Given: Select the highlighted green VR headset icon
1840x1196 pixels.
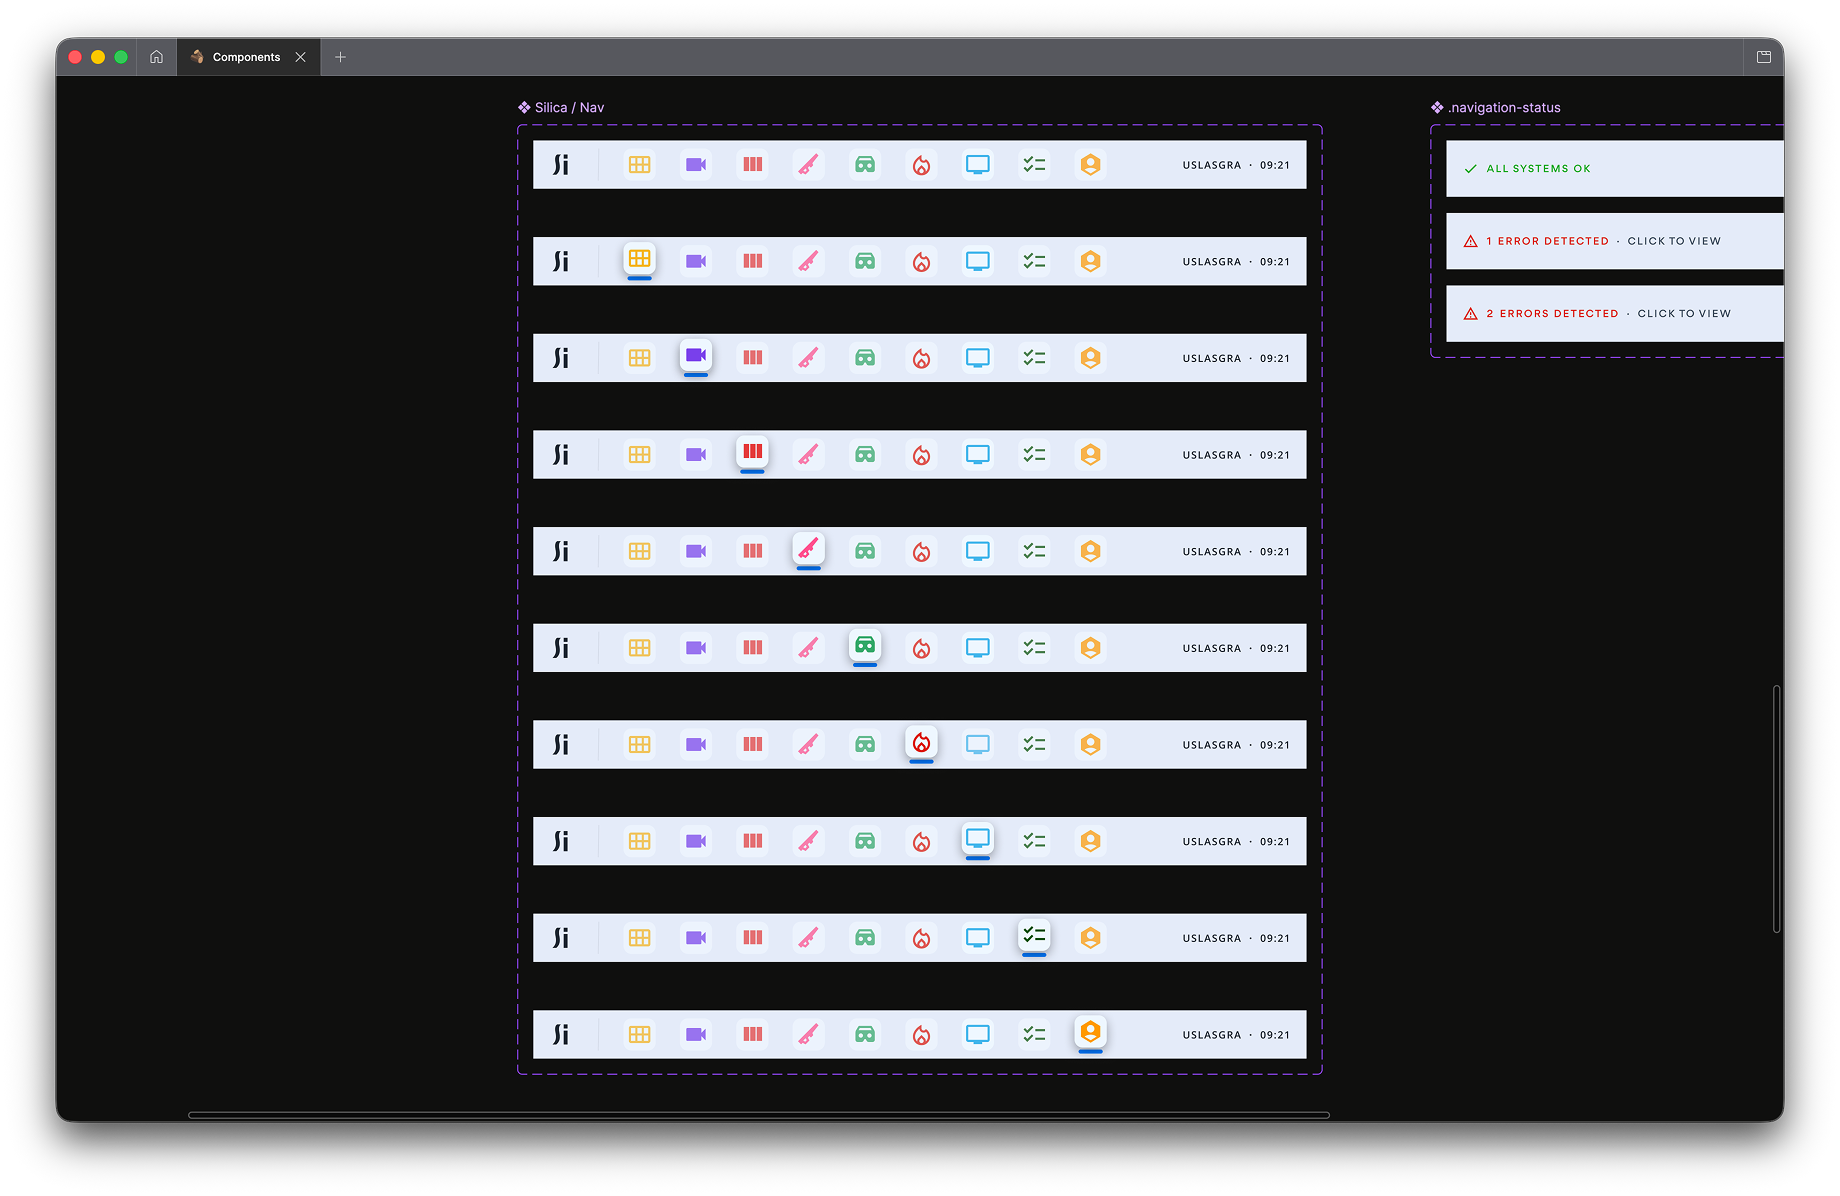Looking at the screenshot, I should pyautogui.click(x=865, y=646).
